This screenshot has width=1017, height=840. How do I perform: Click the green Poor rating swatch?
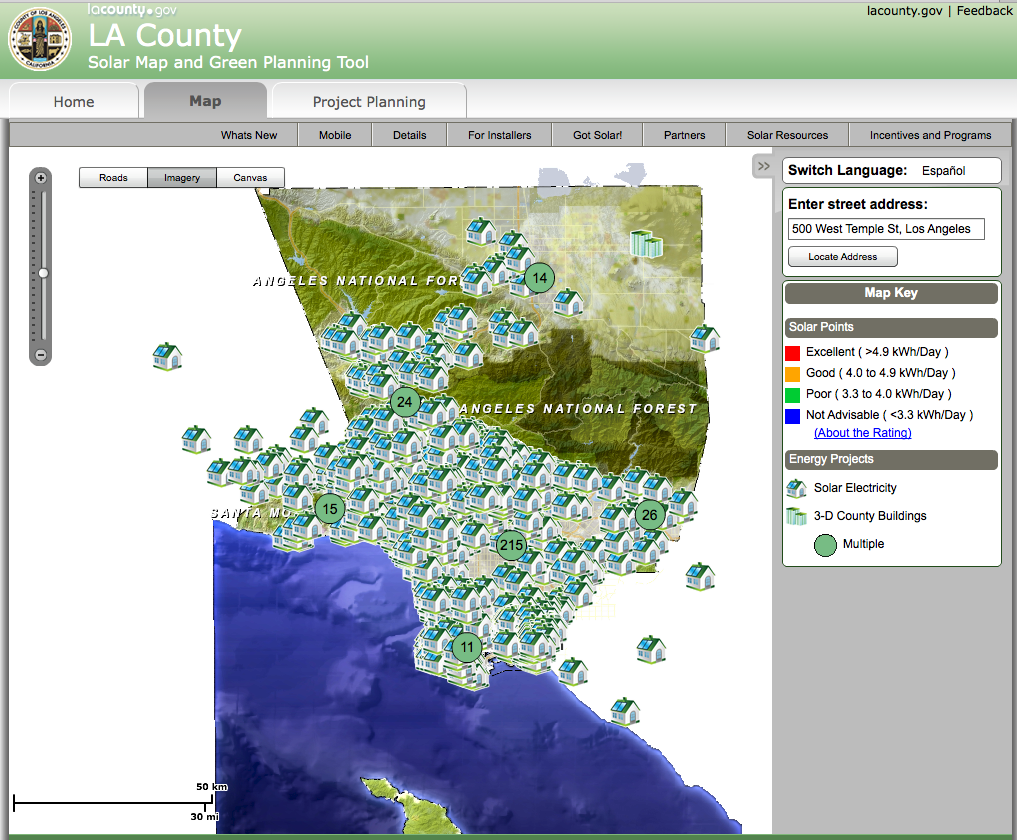click(792, 395)
